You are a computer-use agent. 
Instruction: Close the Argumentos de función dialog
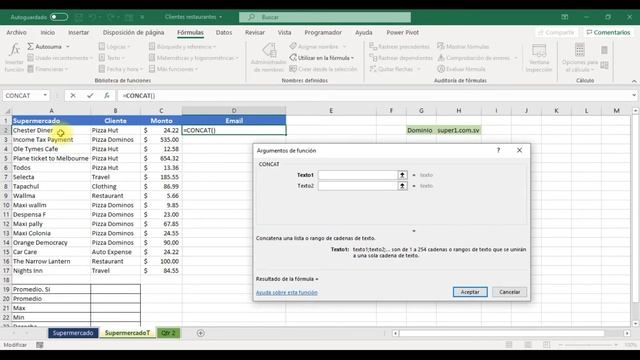(x=519, y=150)
